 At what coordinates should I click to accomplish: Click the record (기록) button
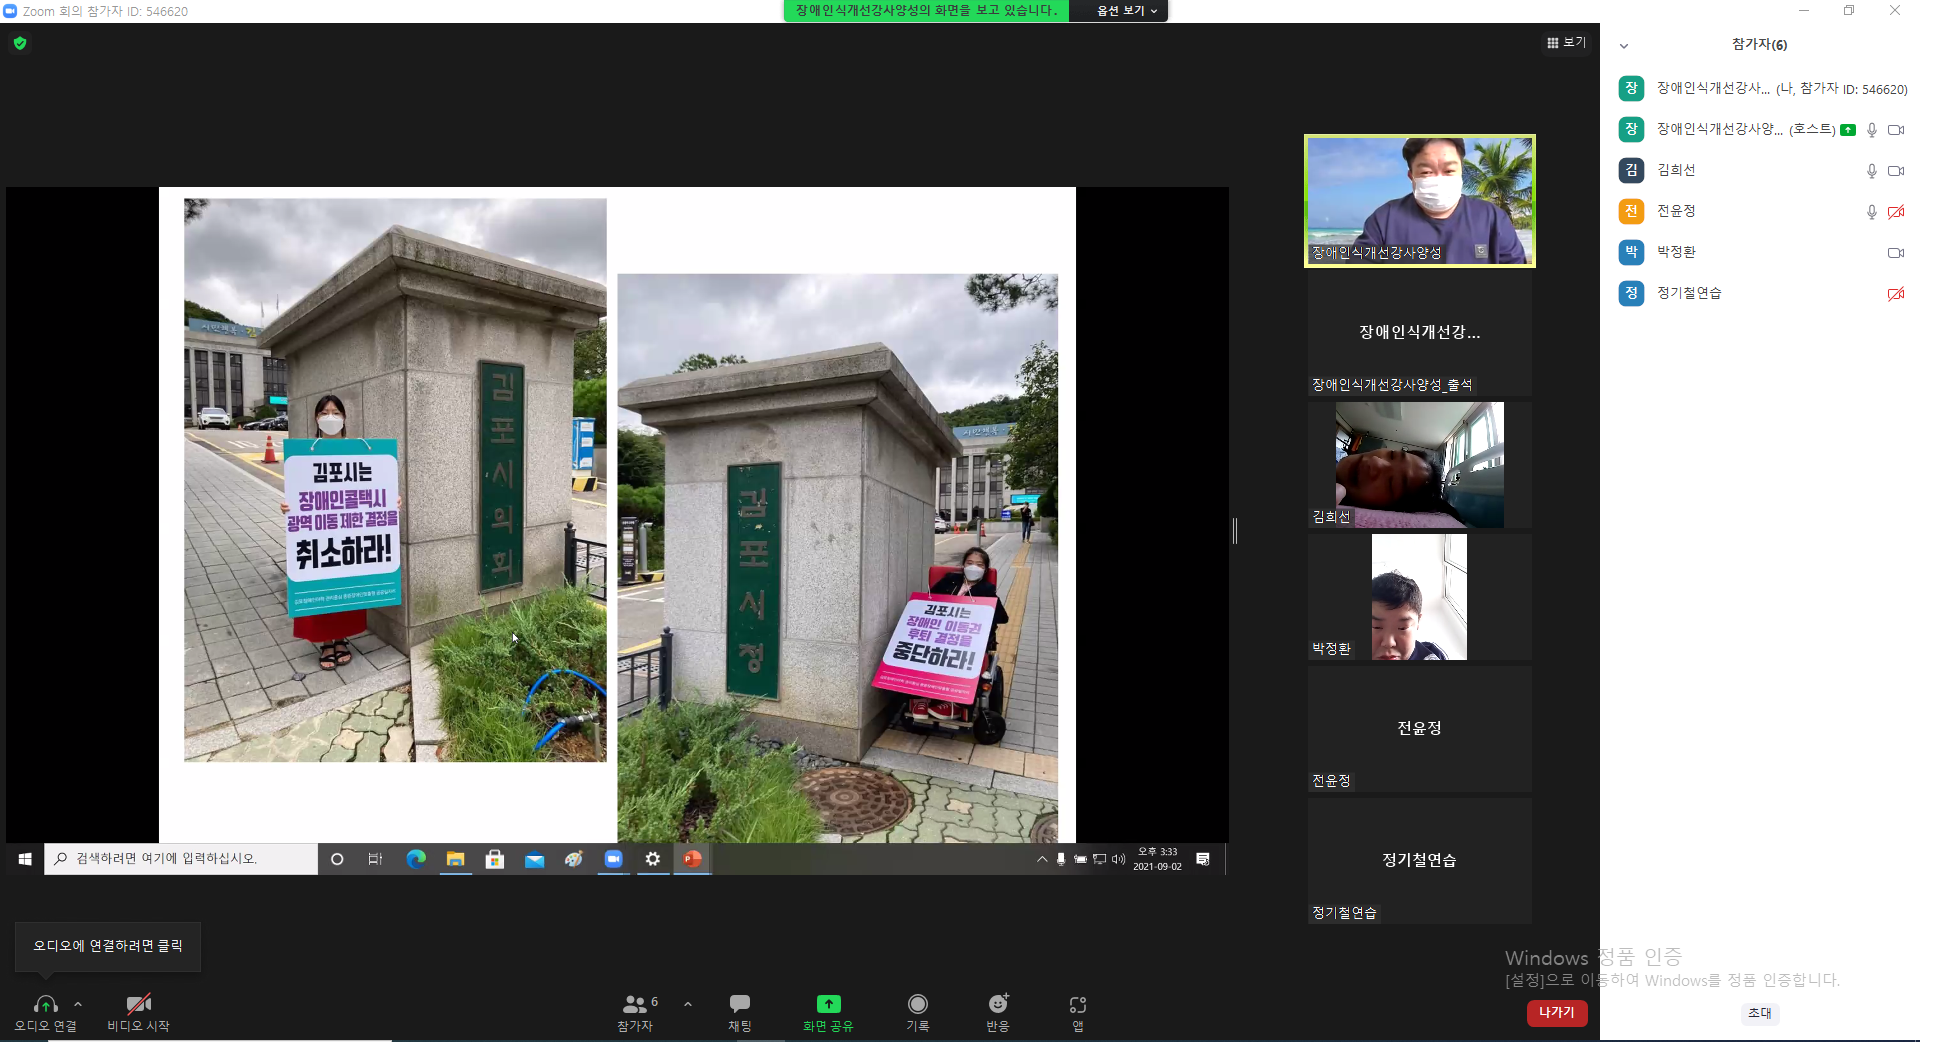coord(918,1012)
